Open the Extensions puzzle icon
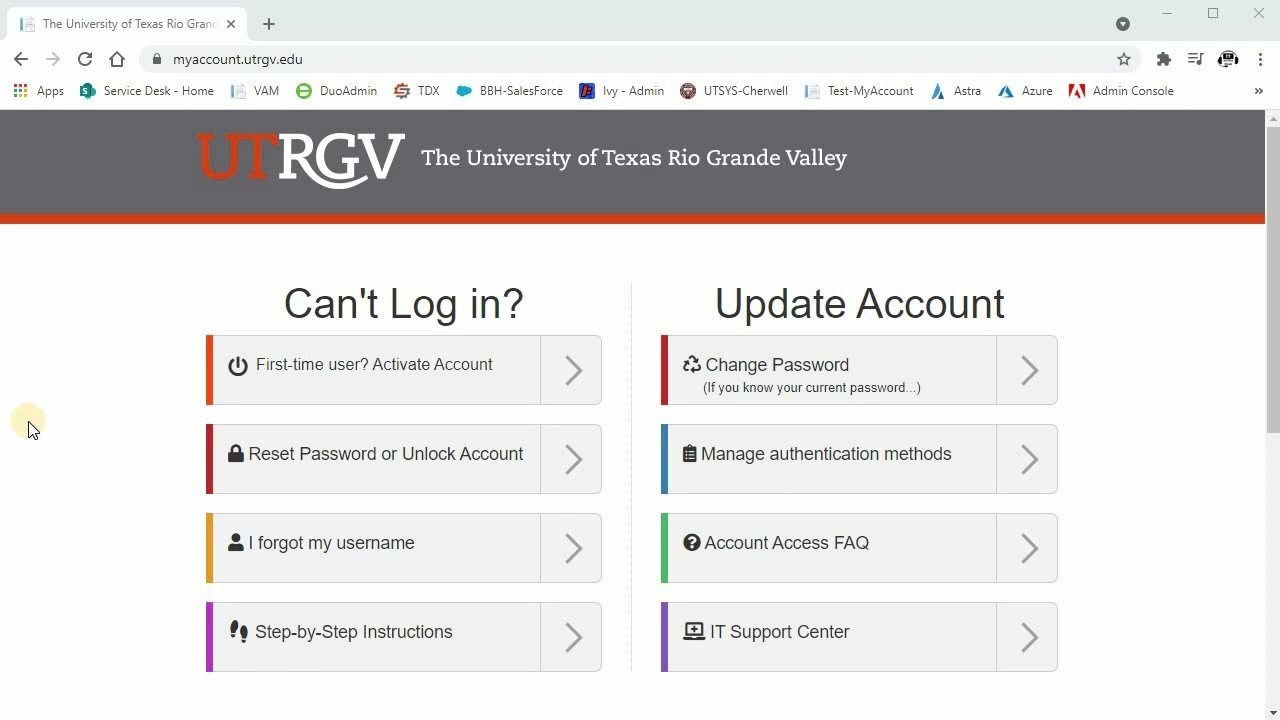The width and height of the screenshot is (1280, 720). pos(1163,59)
